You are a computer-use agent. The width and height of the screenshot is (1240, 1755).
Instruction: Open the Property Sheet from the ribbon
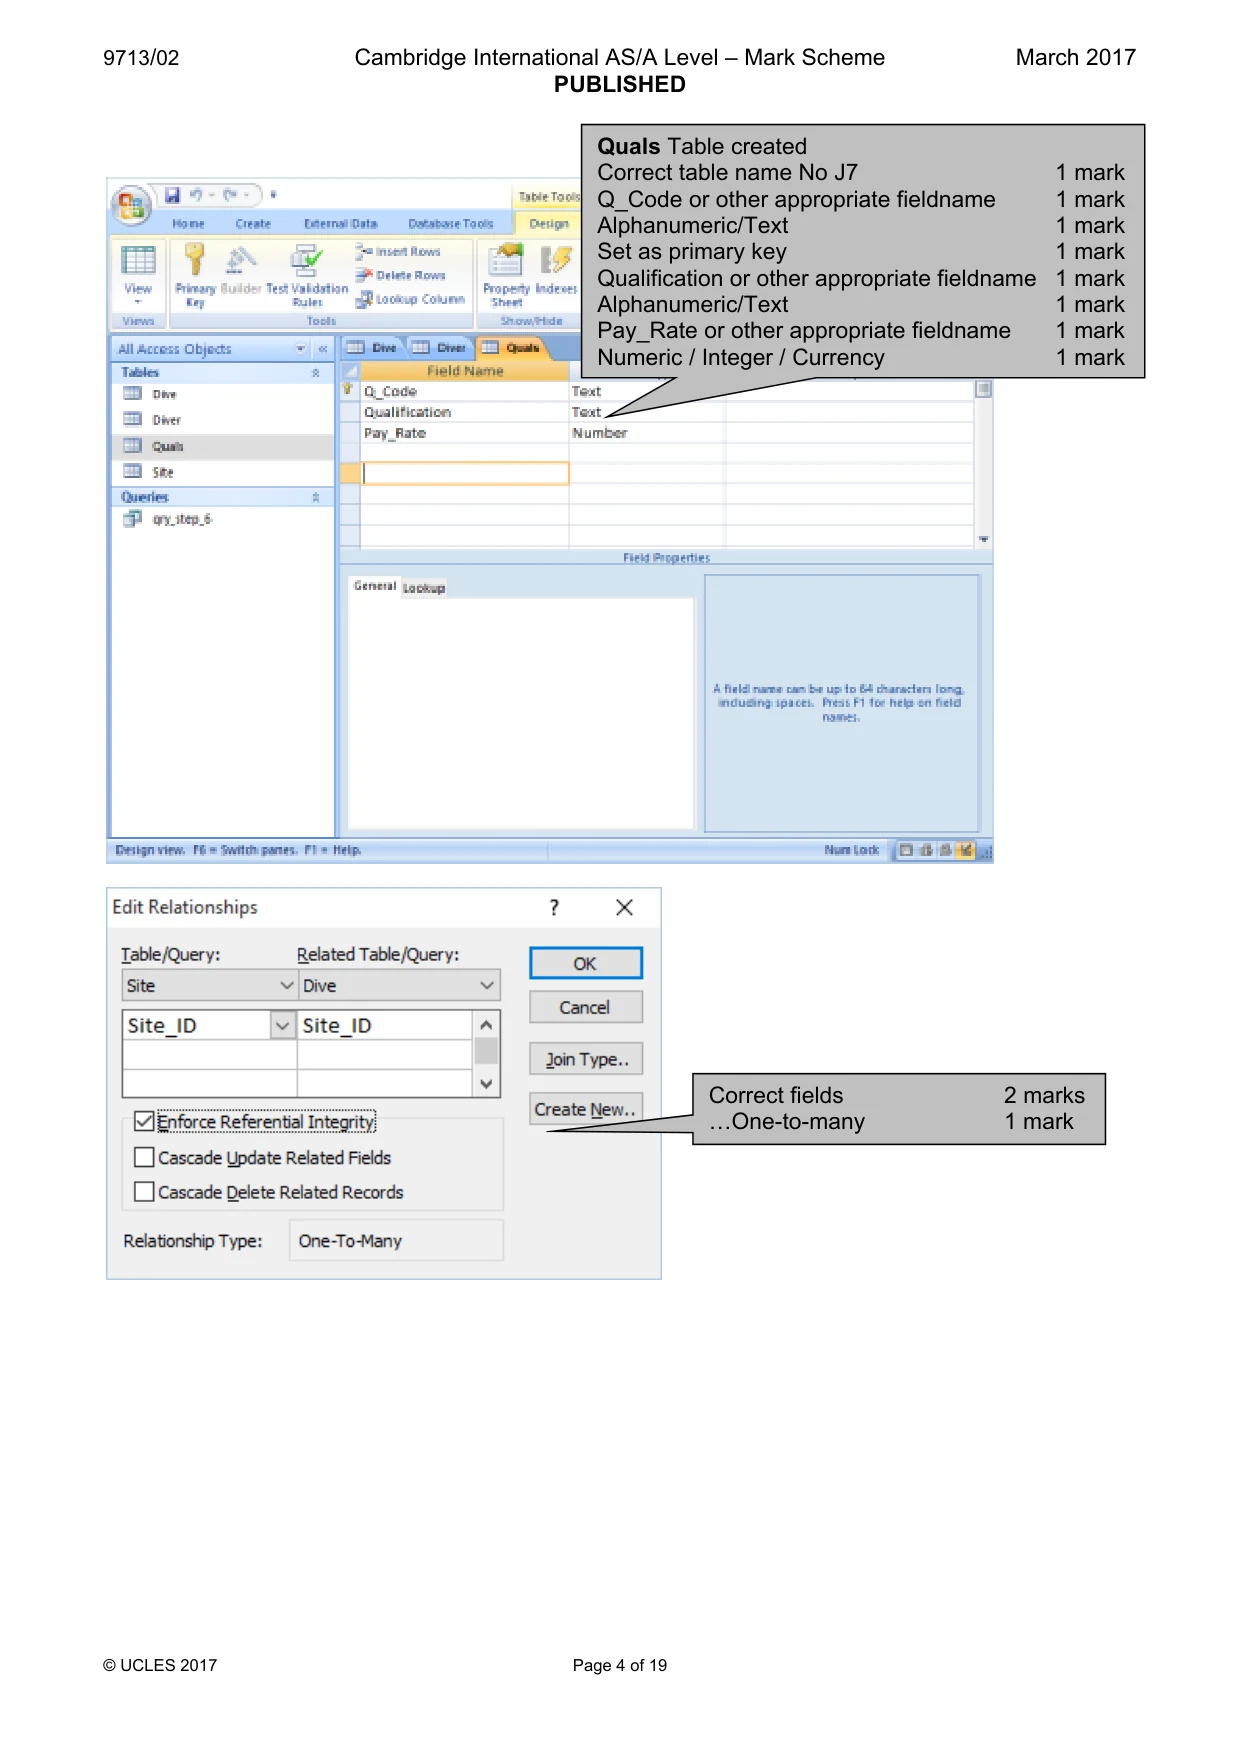[x=506, y=275]
